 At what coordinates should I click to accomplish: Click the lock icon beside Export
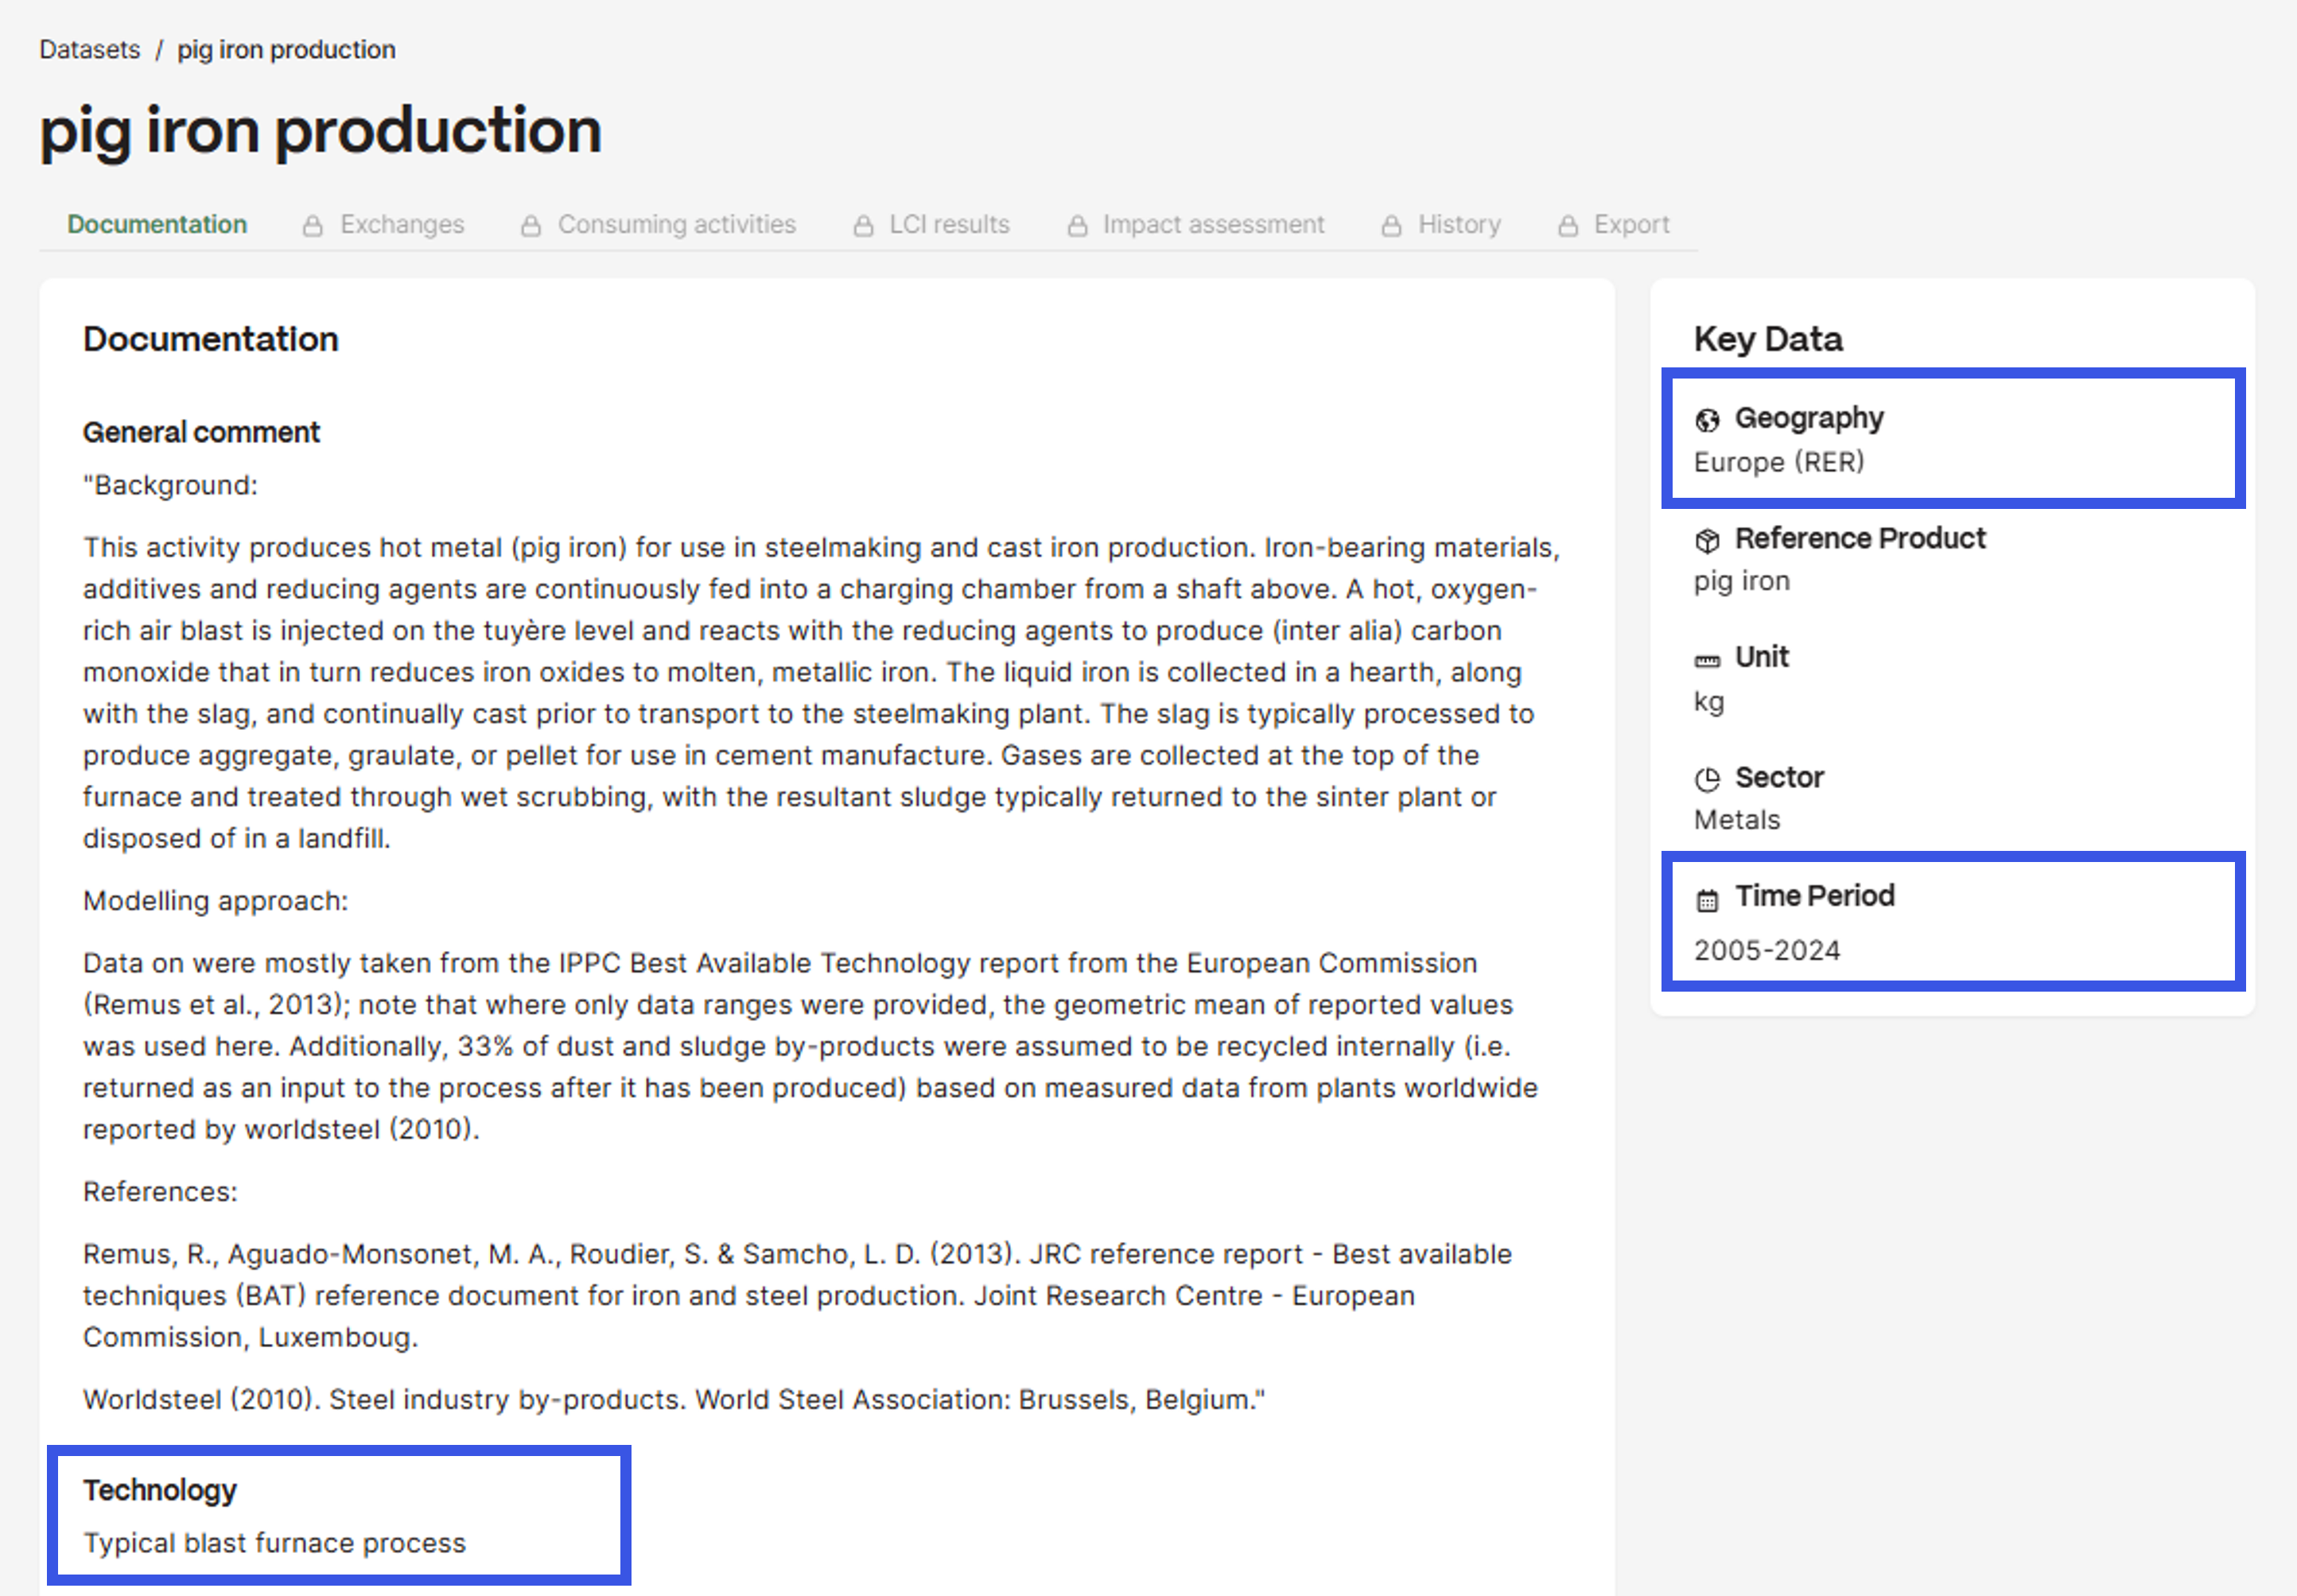coord(1568,226)
